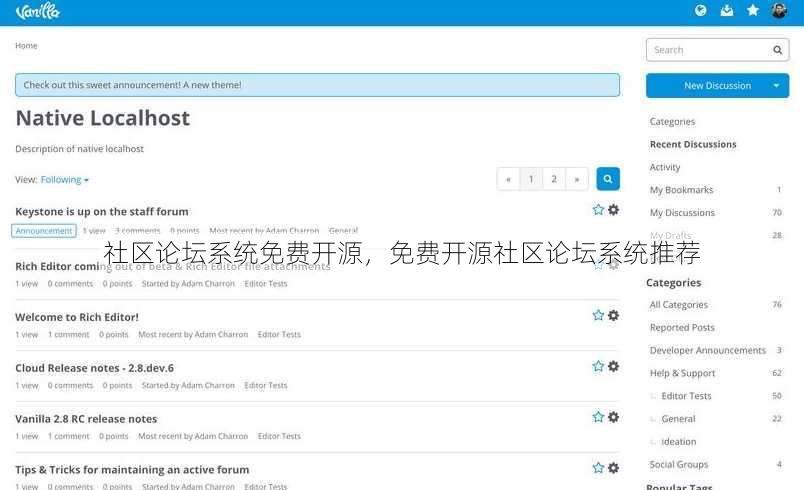This screenshot has height=490, width=804.
Task: Go to previous page arrow
Action: 508,179
